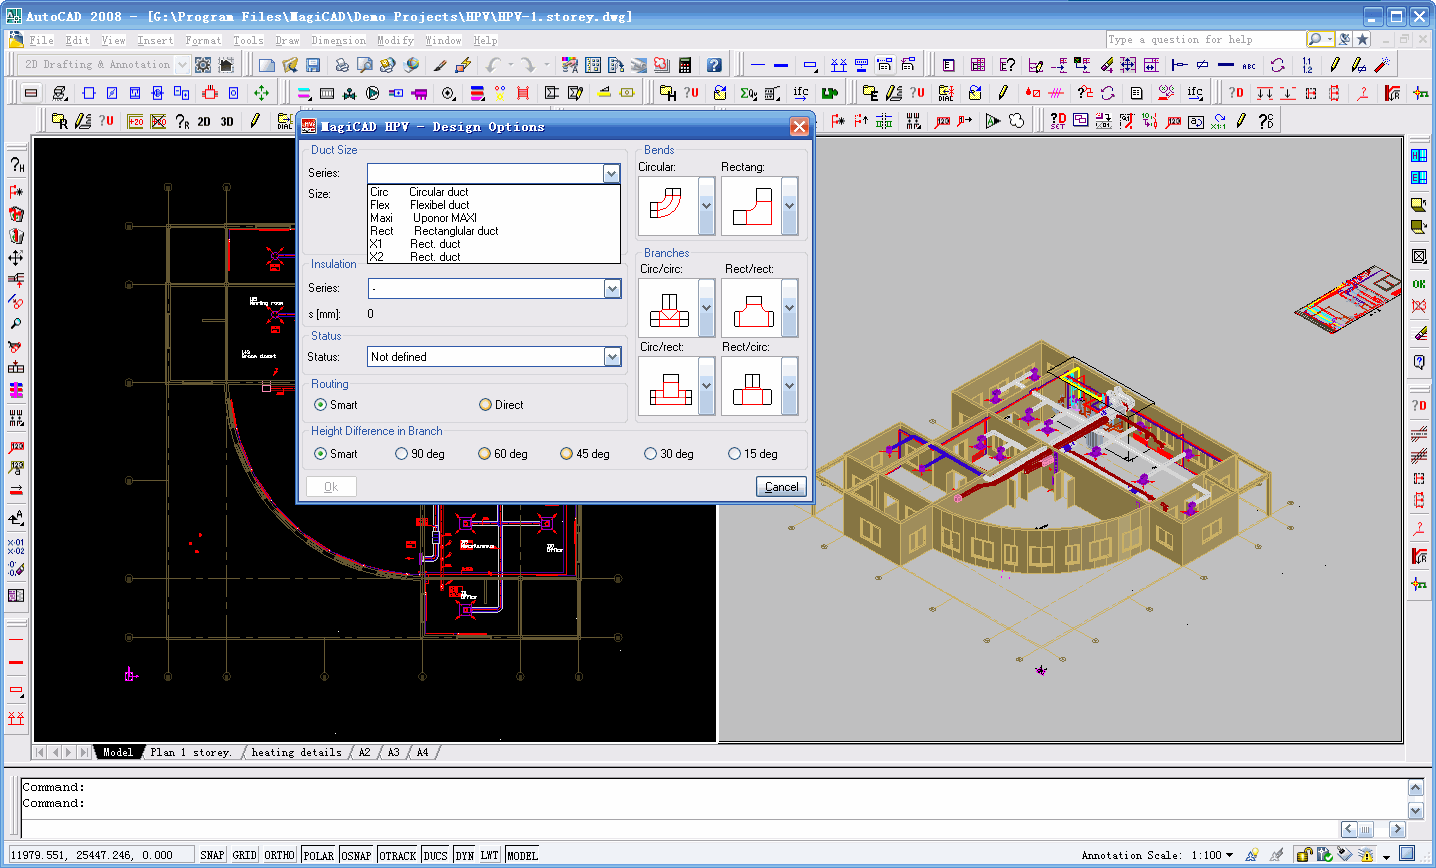Open the QuickCalc calculator icon
1436x868 pixels.
[685, 65]
